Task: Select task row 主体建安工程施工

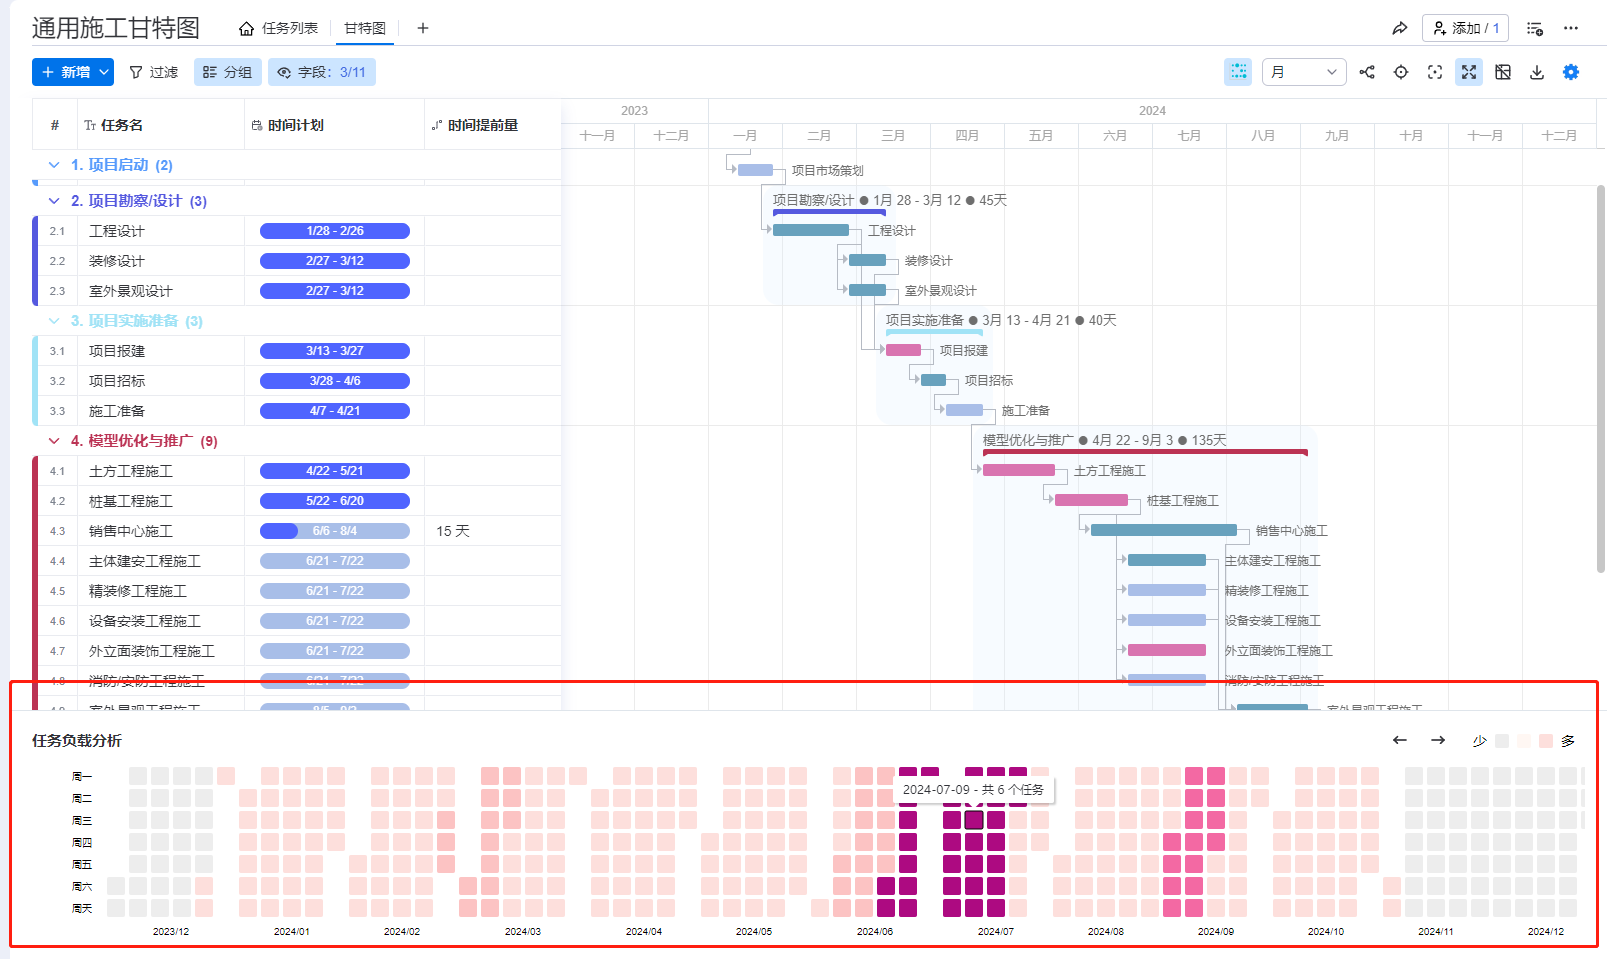Action: (297, 561)
